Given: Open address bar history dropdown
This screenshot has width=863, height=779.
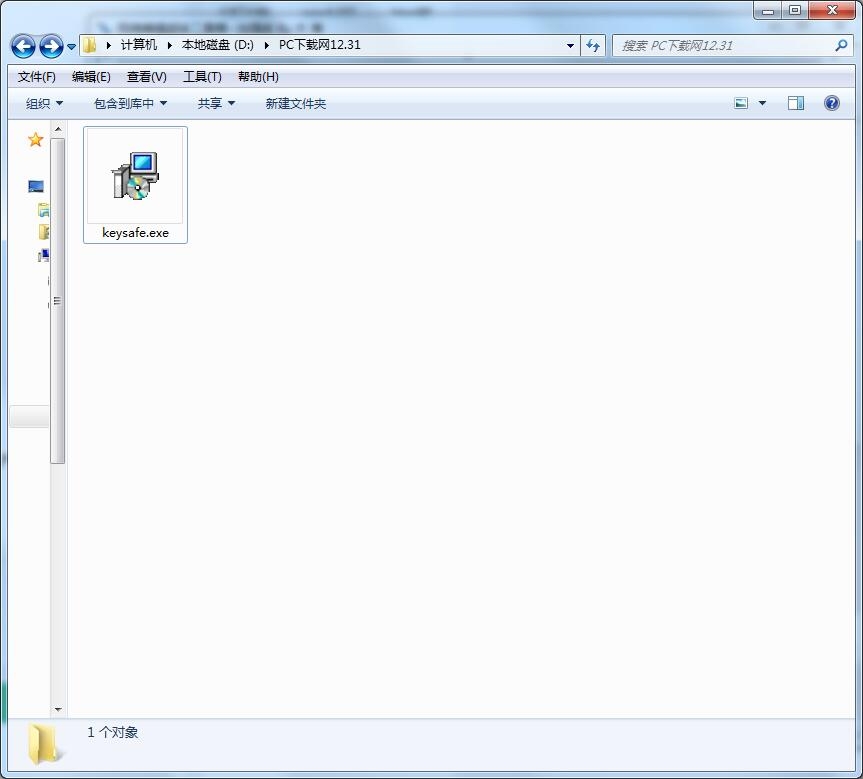Looking at the screenshot, I should tap(570, 46).
